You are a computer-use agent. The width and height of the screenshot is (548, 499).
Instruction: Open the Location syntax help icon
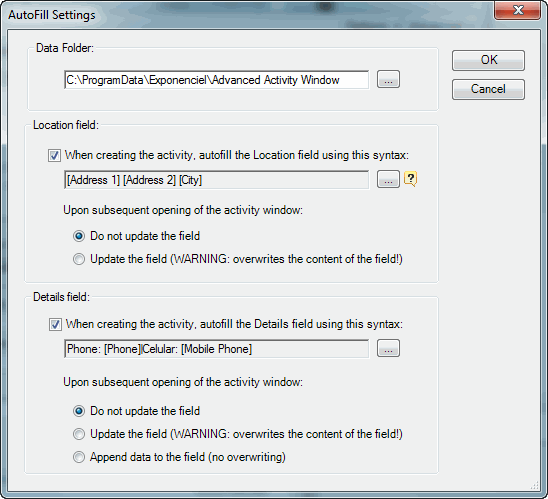pyautogui.click(x=411, y=179)
